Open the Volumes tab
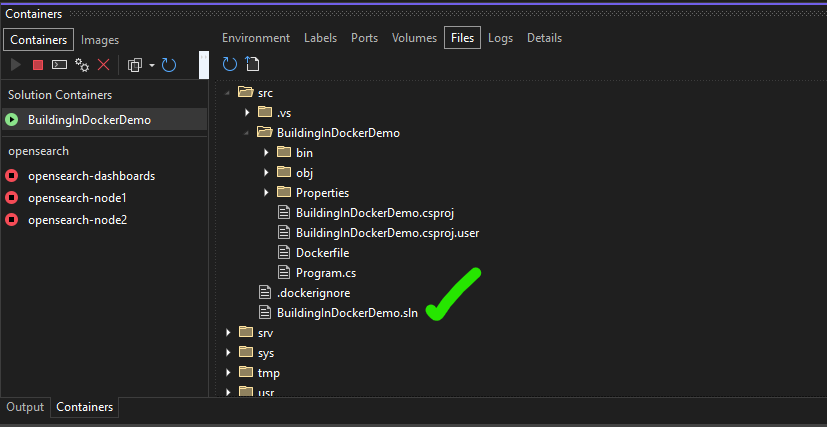The height and width of the screenshot is (427, 827). [415, 38]
